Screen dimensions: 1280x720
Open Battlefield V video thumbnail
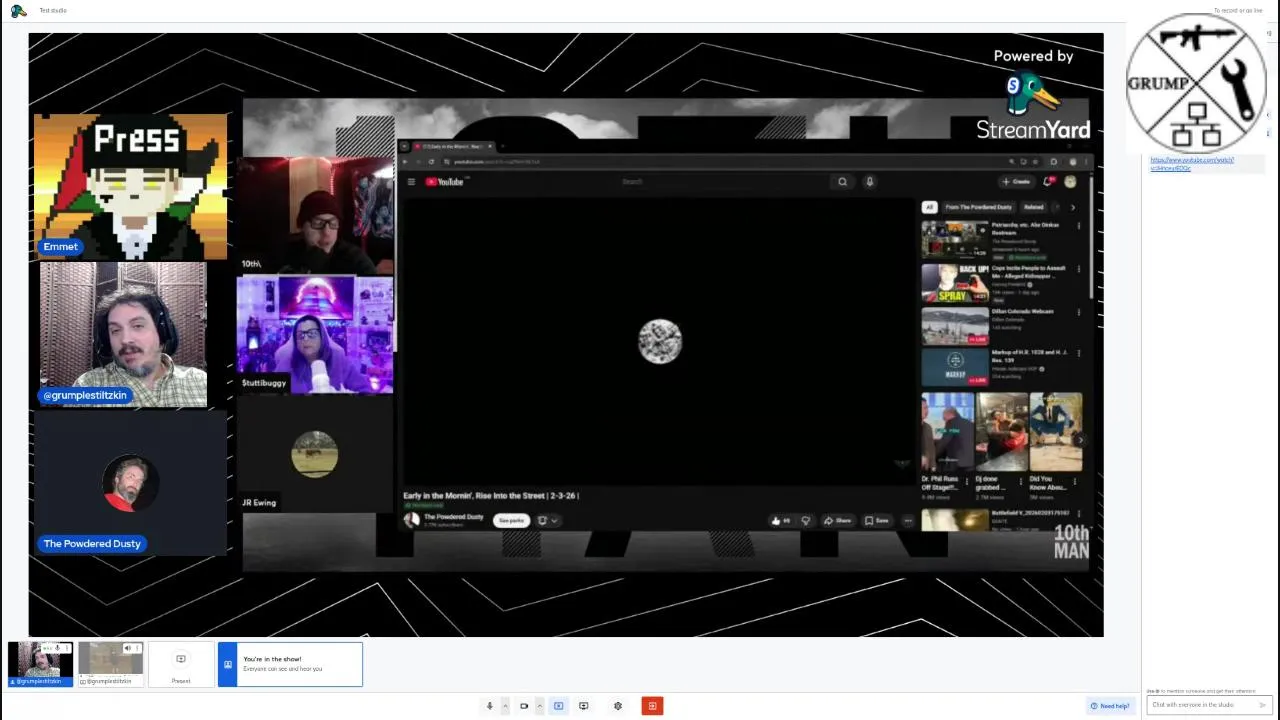click(x=955, y=520)
